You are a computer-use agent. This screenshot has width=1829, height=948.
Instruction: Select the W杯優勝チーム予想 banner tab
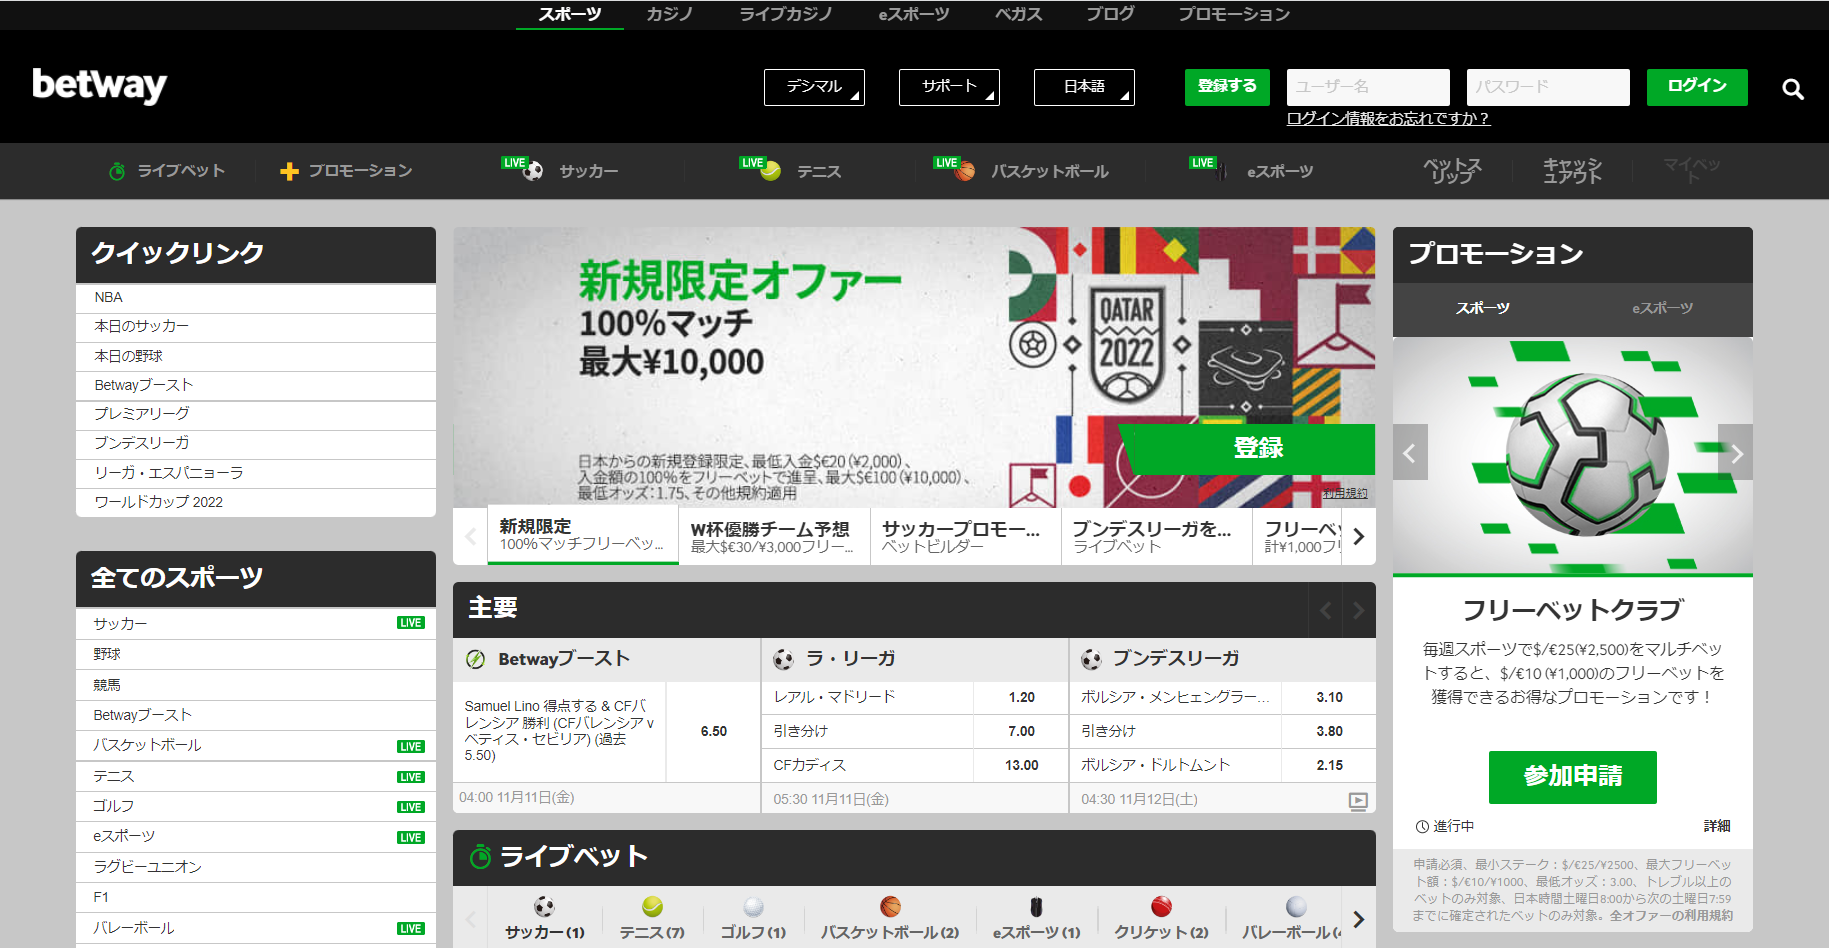click(774, 536)
